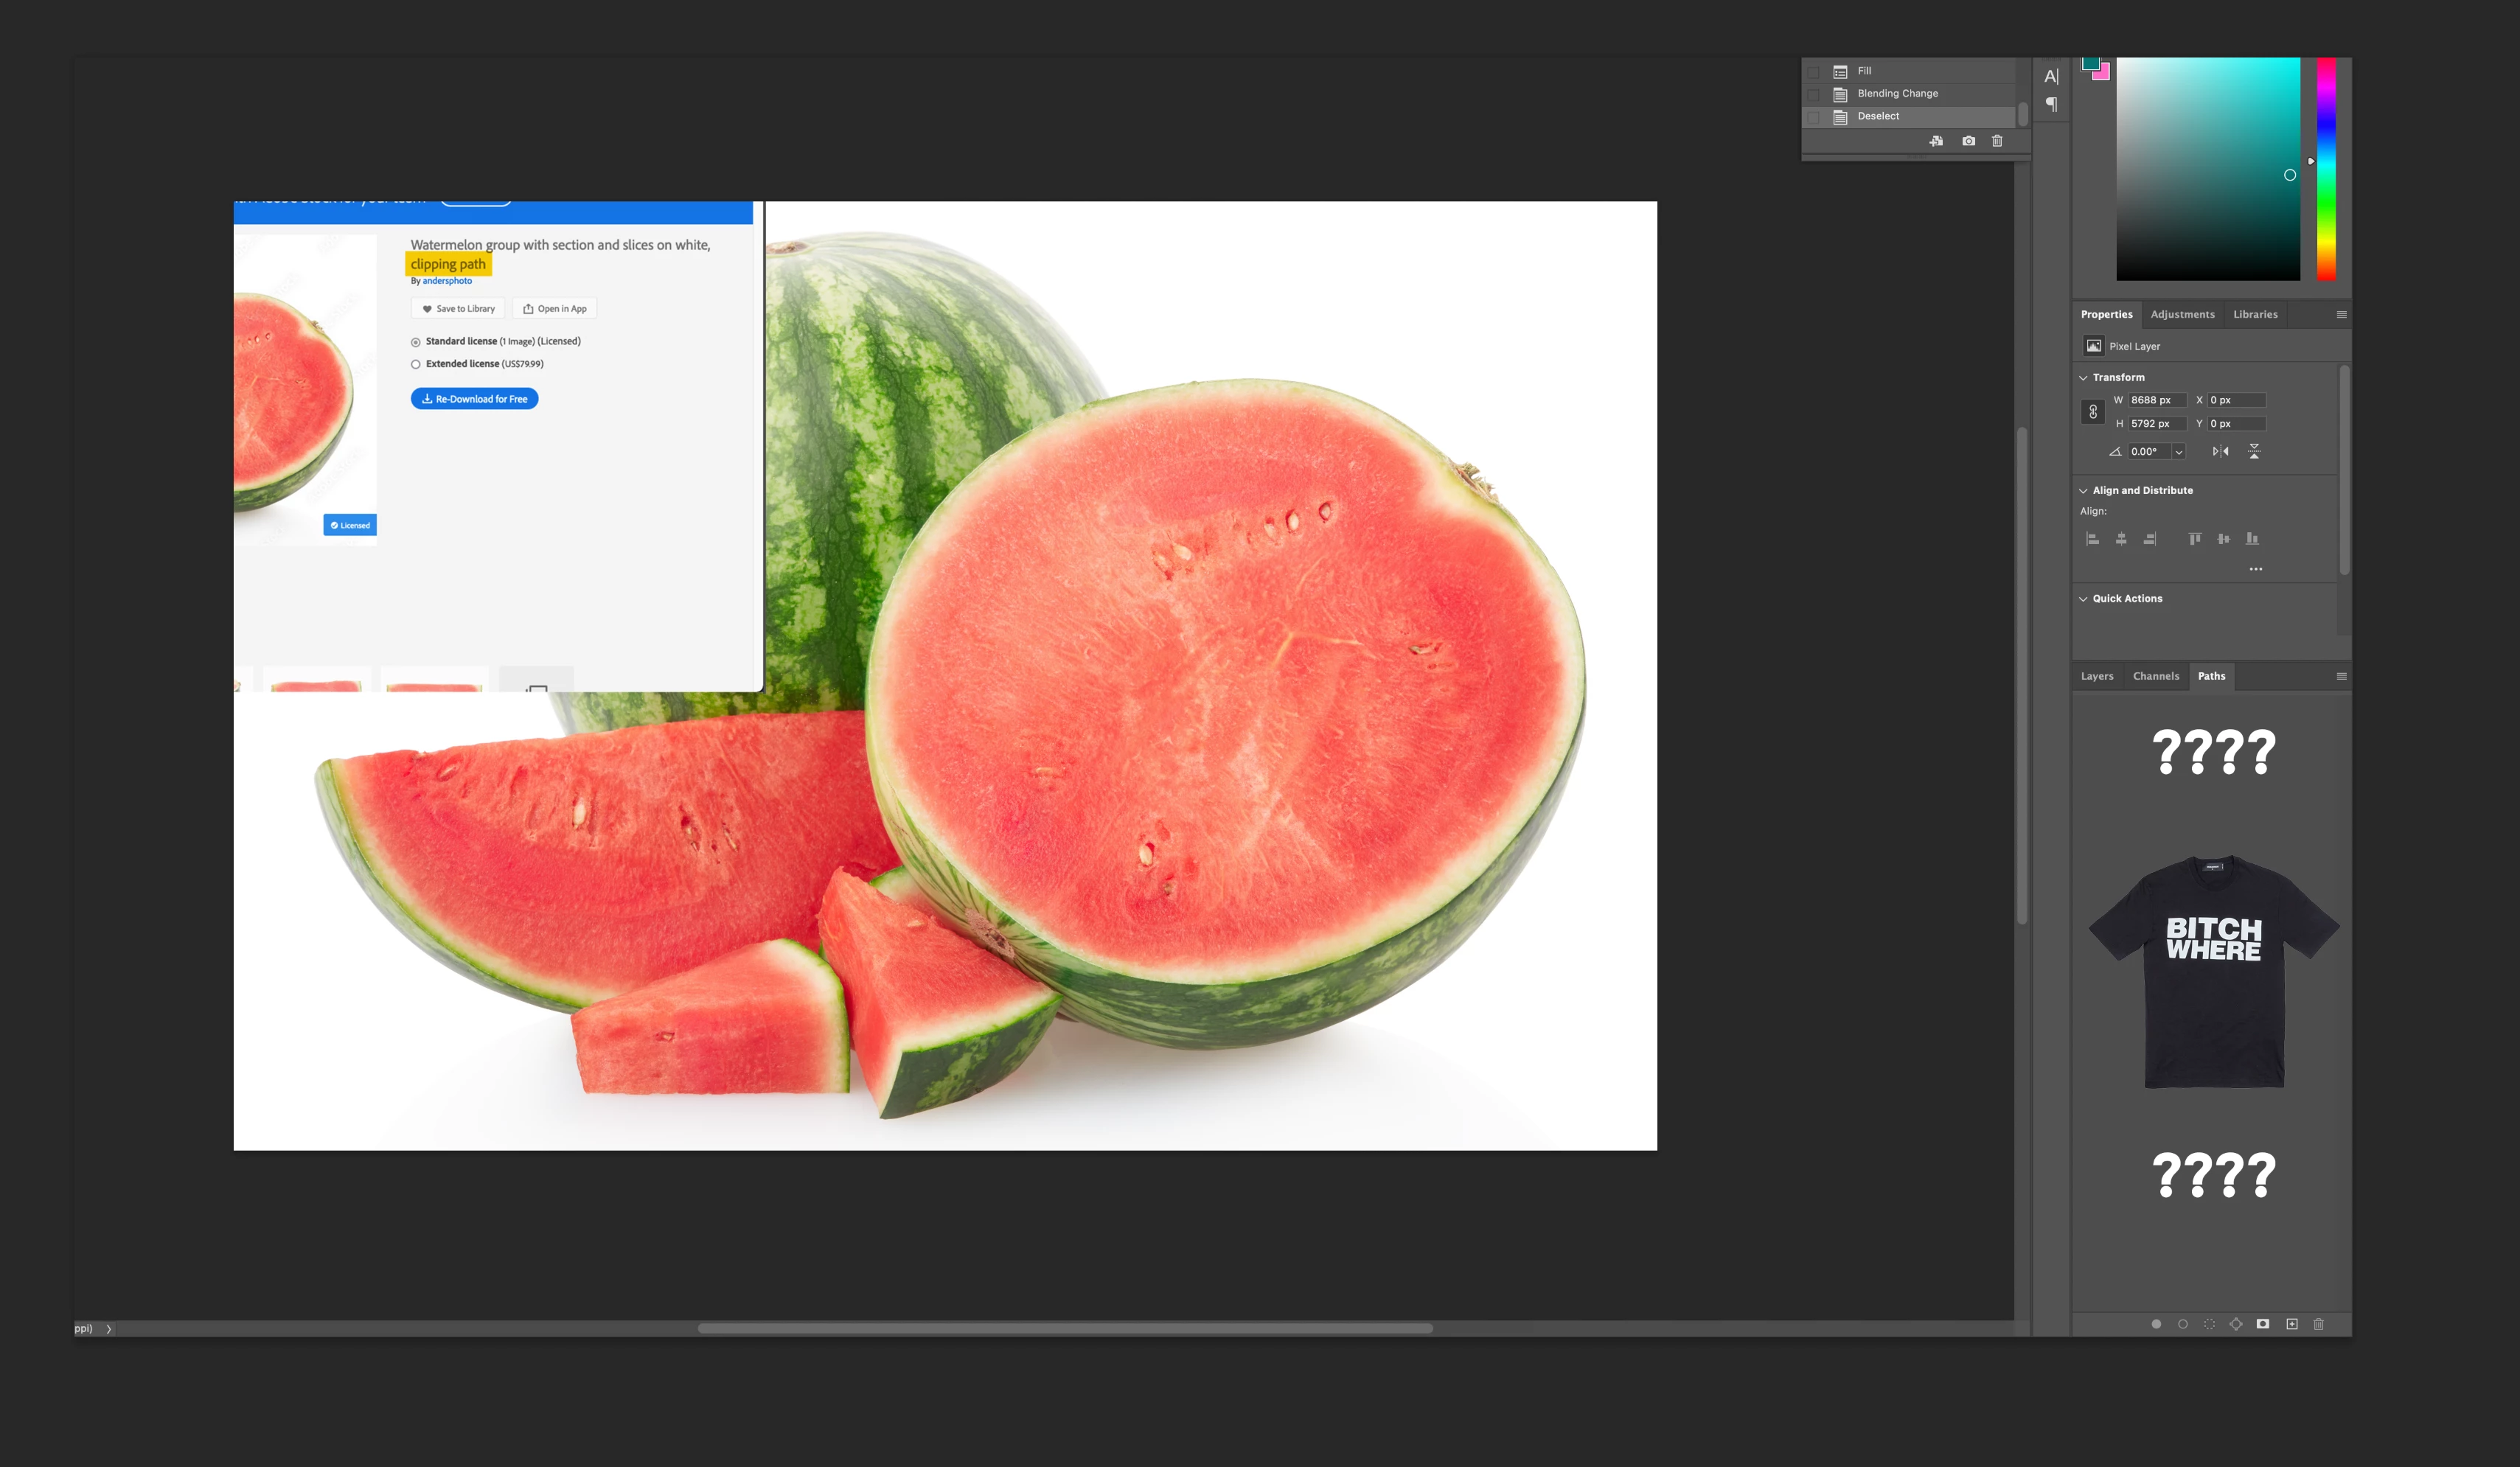Collapse the Transform section

tap(2083, 378)
